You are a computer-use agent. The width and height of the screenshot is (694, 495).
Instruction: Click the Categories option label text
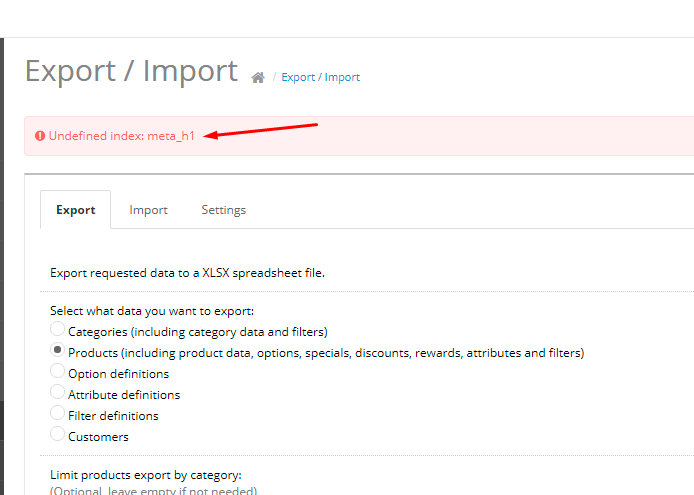[198, 332]
